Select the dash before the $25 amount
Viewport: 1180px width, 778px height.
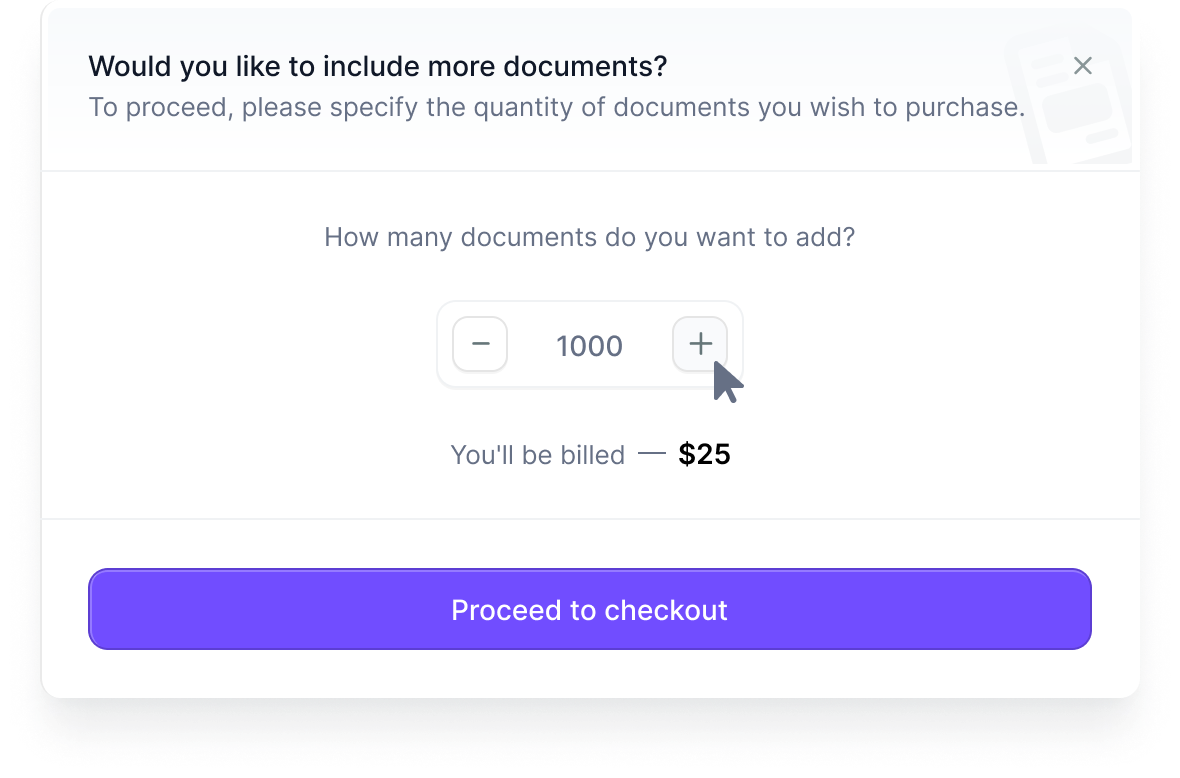pyautogui.click(x=652, y=454)
